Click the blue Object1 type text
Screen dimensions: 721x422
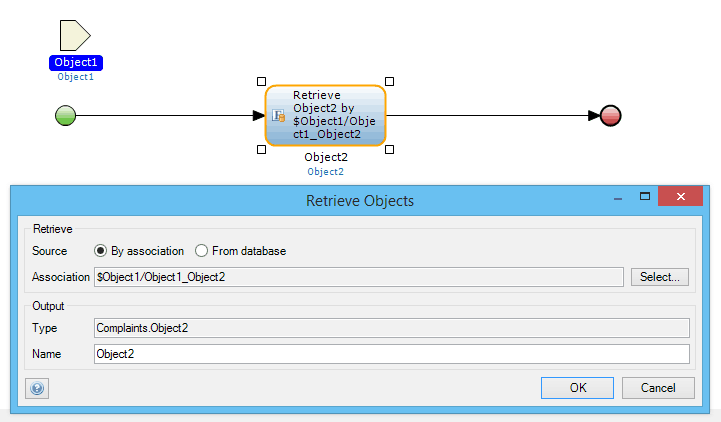pyautogui.click(x=75, y=77)
